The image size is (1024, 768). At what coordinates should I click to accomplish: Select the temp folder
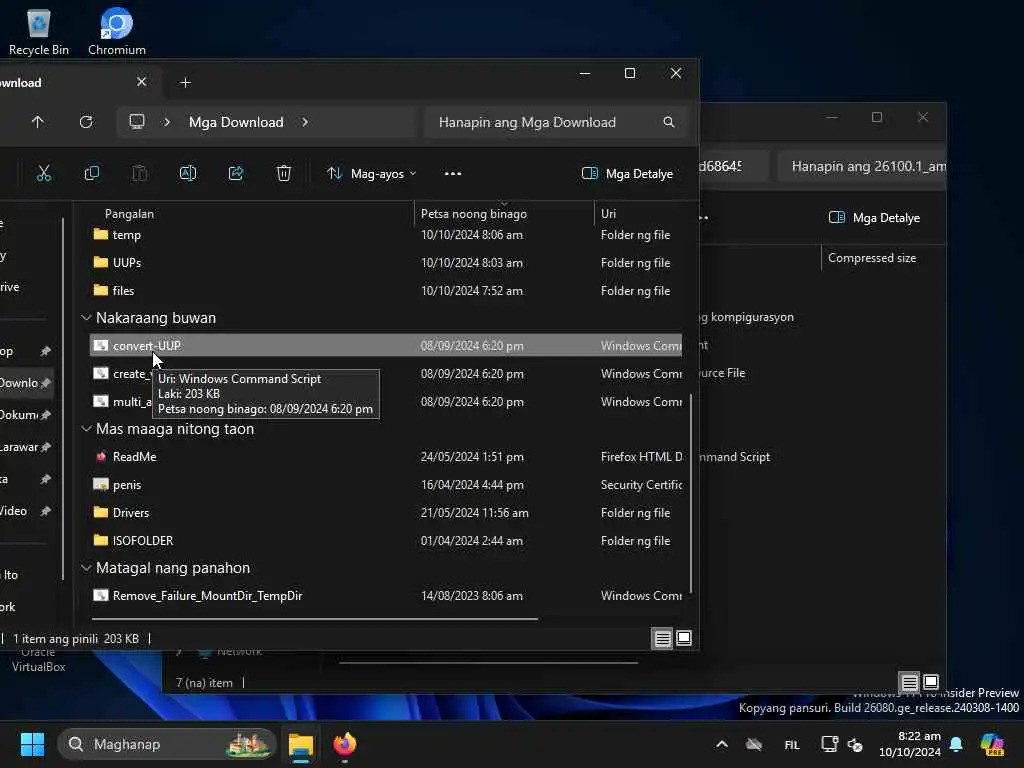tap(385, 234)
